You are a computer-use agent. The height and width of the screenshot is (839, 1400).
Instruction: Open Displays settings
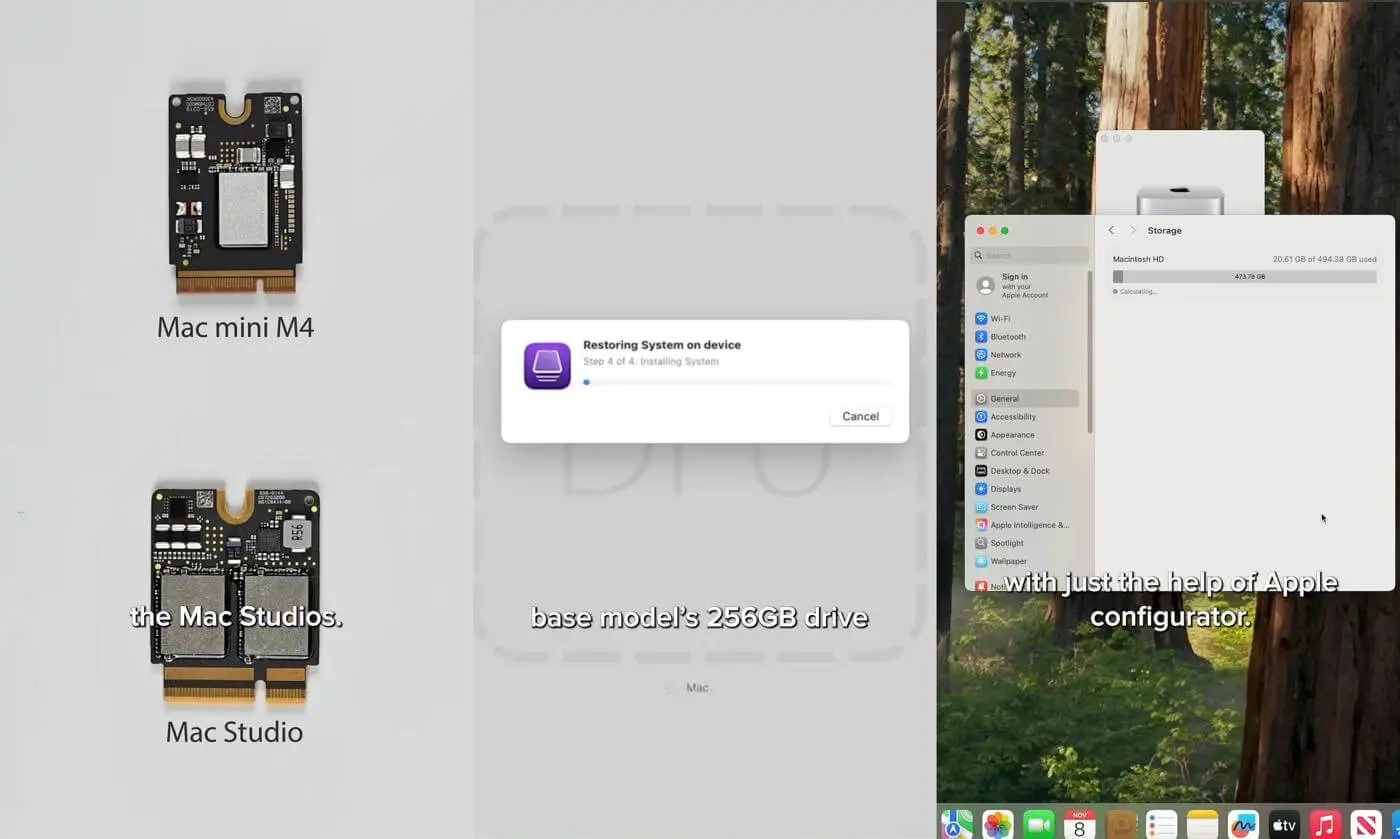coord(1005,489)
